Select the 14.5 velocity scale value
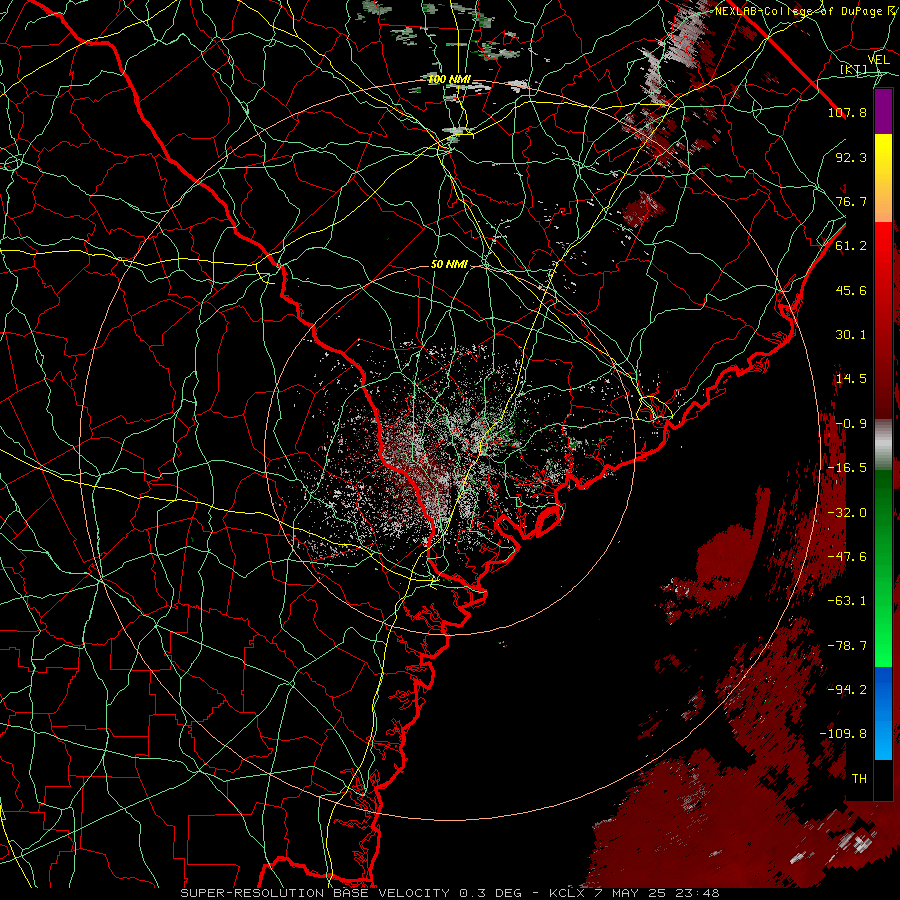900x900 pixels. [851, 379]
